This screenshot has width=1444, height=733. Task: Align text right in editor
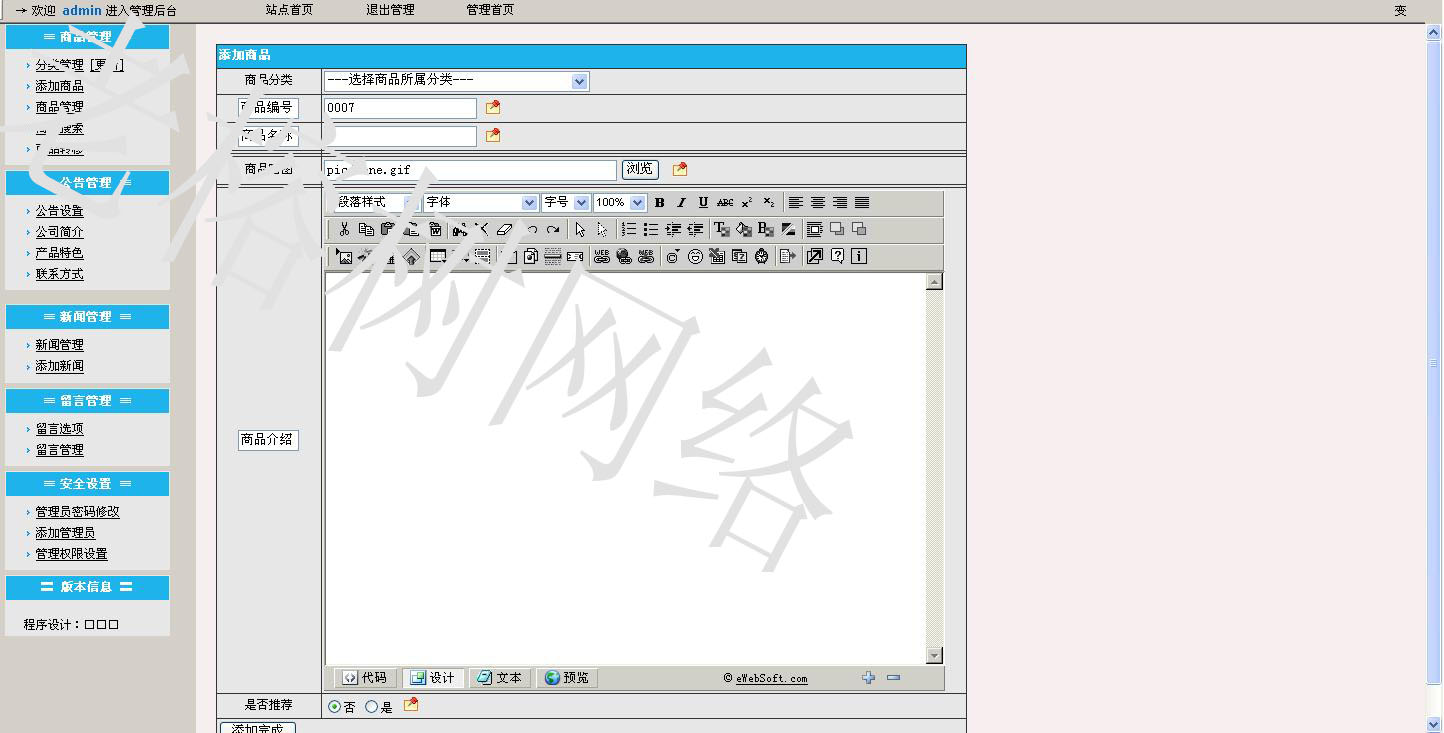coord(840,203)
